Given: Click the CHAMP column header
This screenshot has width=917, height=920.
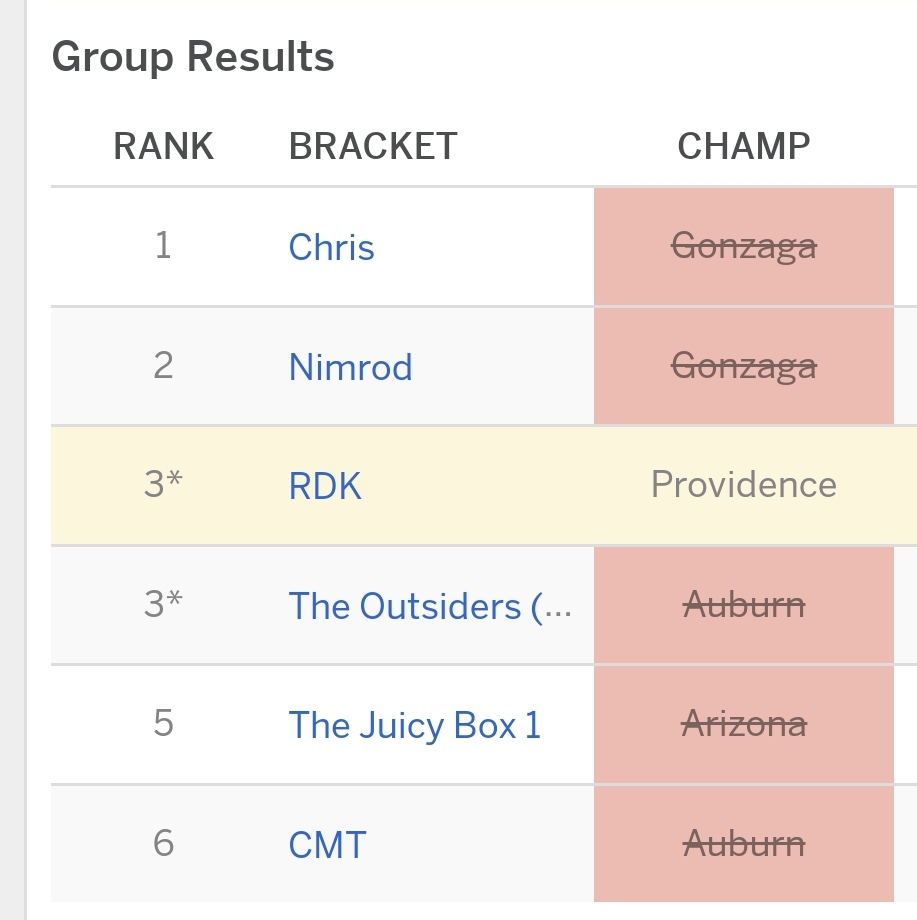Looking at the screenshot, I should [x=743, y=147].
